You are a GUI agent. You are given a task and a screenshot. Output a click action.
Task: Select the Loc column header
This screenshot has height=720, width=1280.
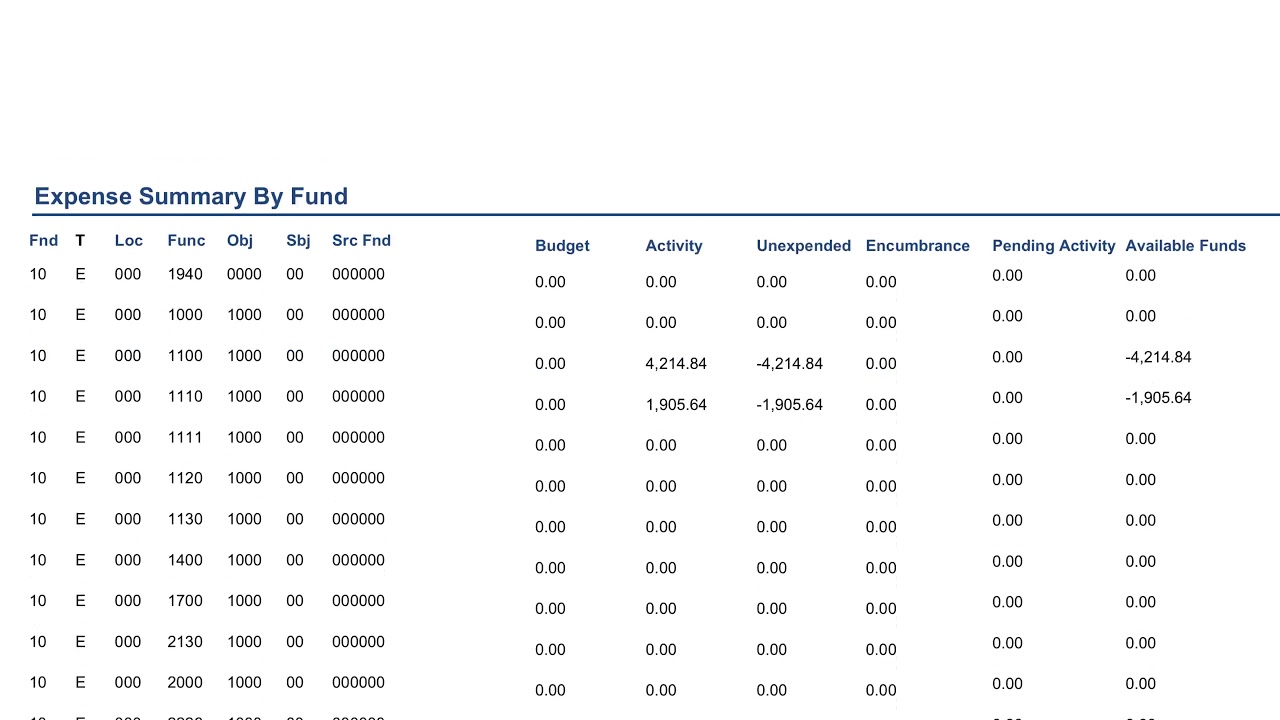point(128,240)
